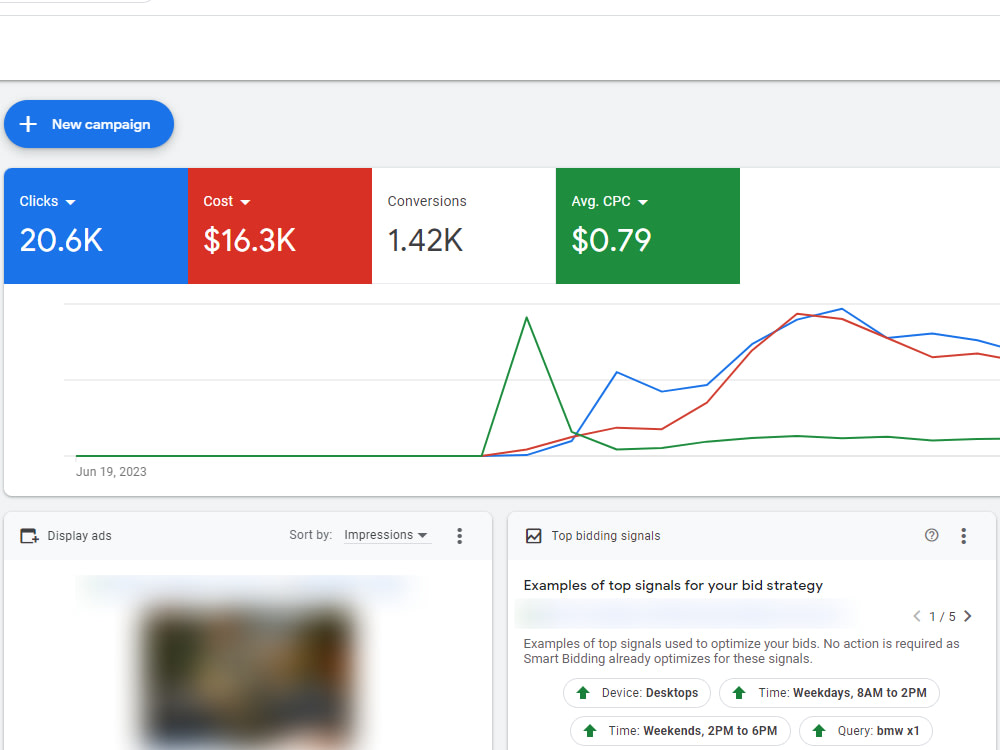Click the 1 / 5 page indicator

tap(942, 617)
